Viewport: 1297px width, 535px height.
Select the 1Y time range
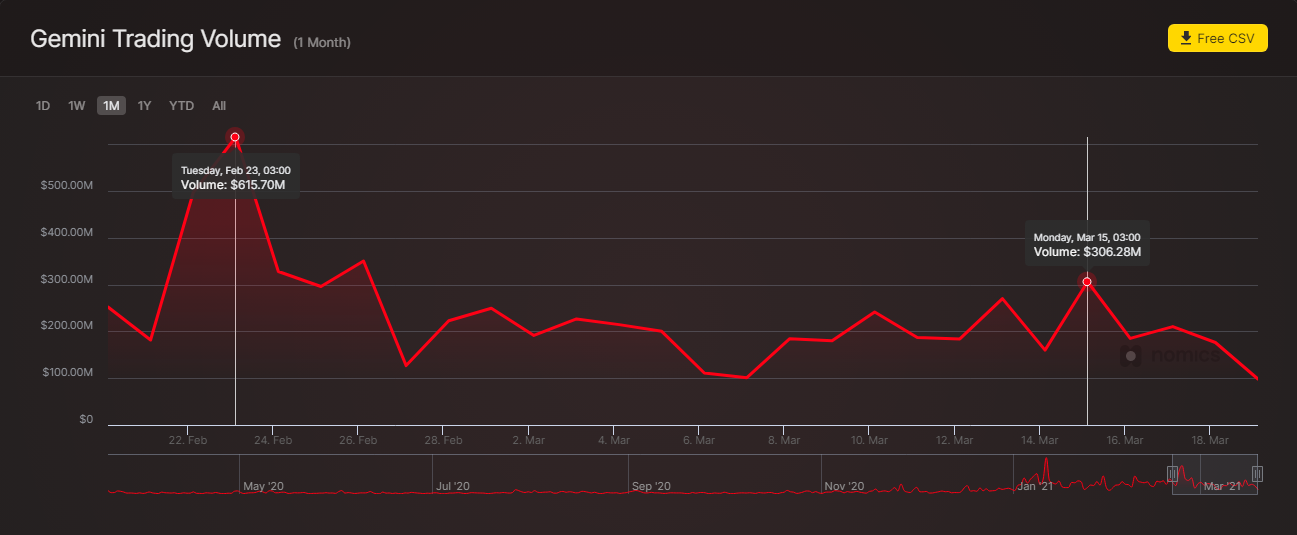[144, 106]
